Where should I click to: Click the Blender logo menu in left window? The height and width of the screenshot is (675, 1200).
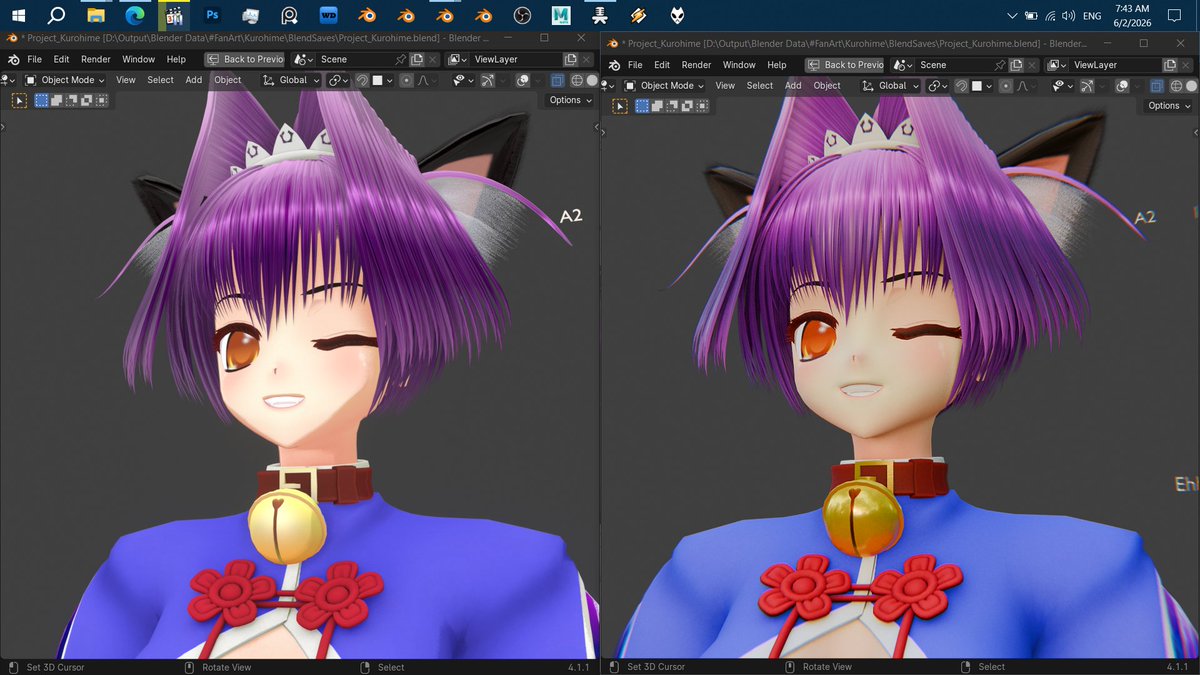[14, 60]
